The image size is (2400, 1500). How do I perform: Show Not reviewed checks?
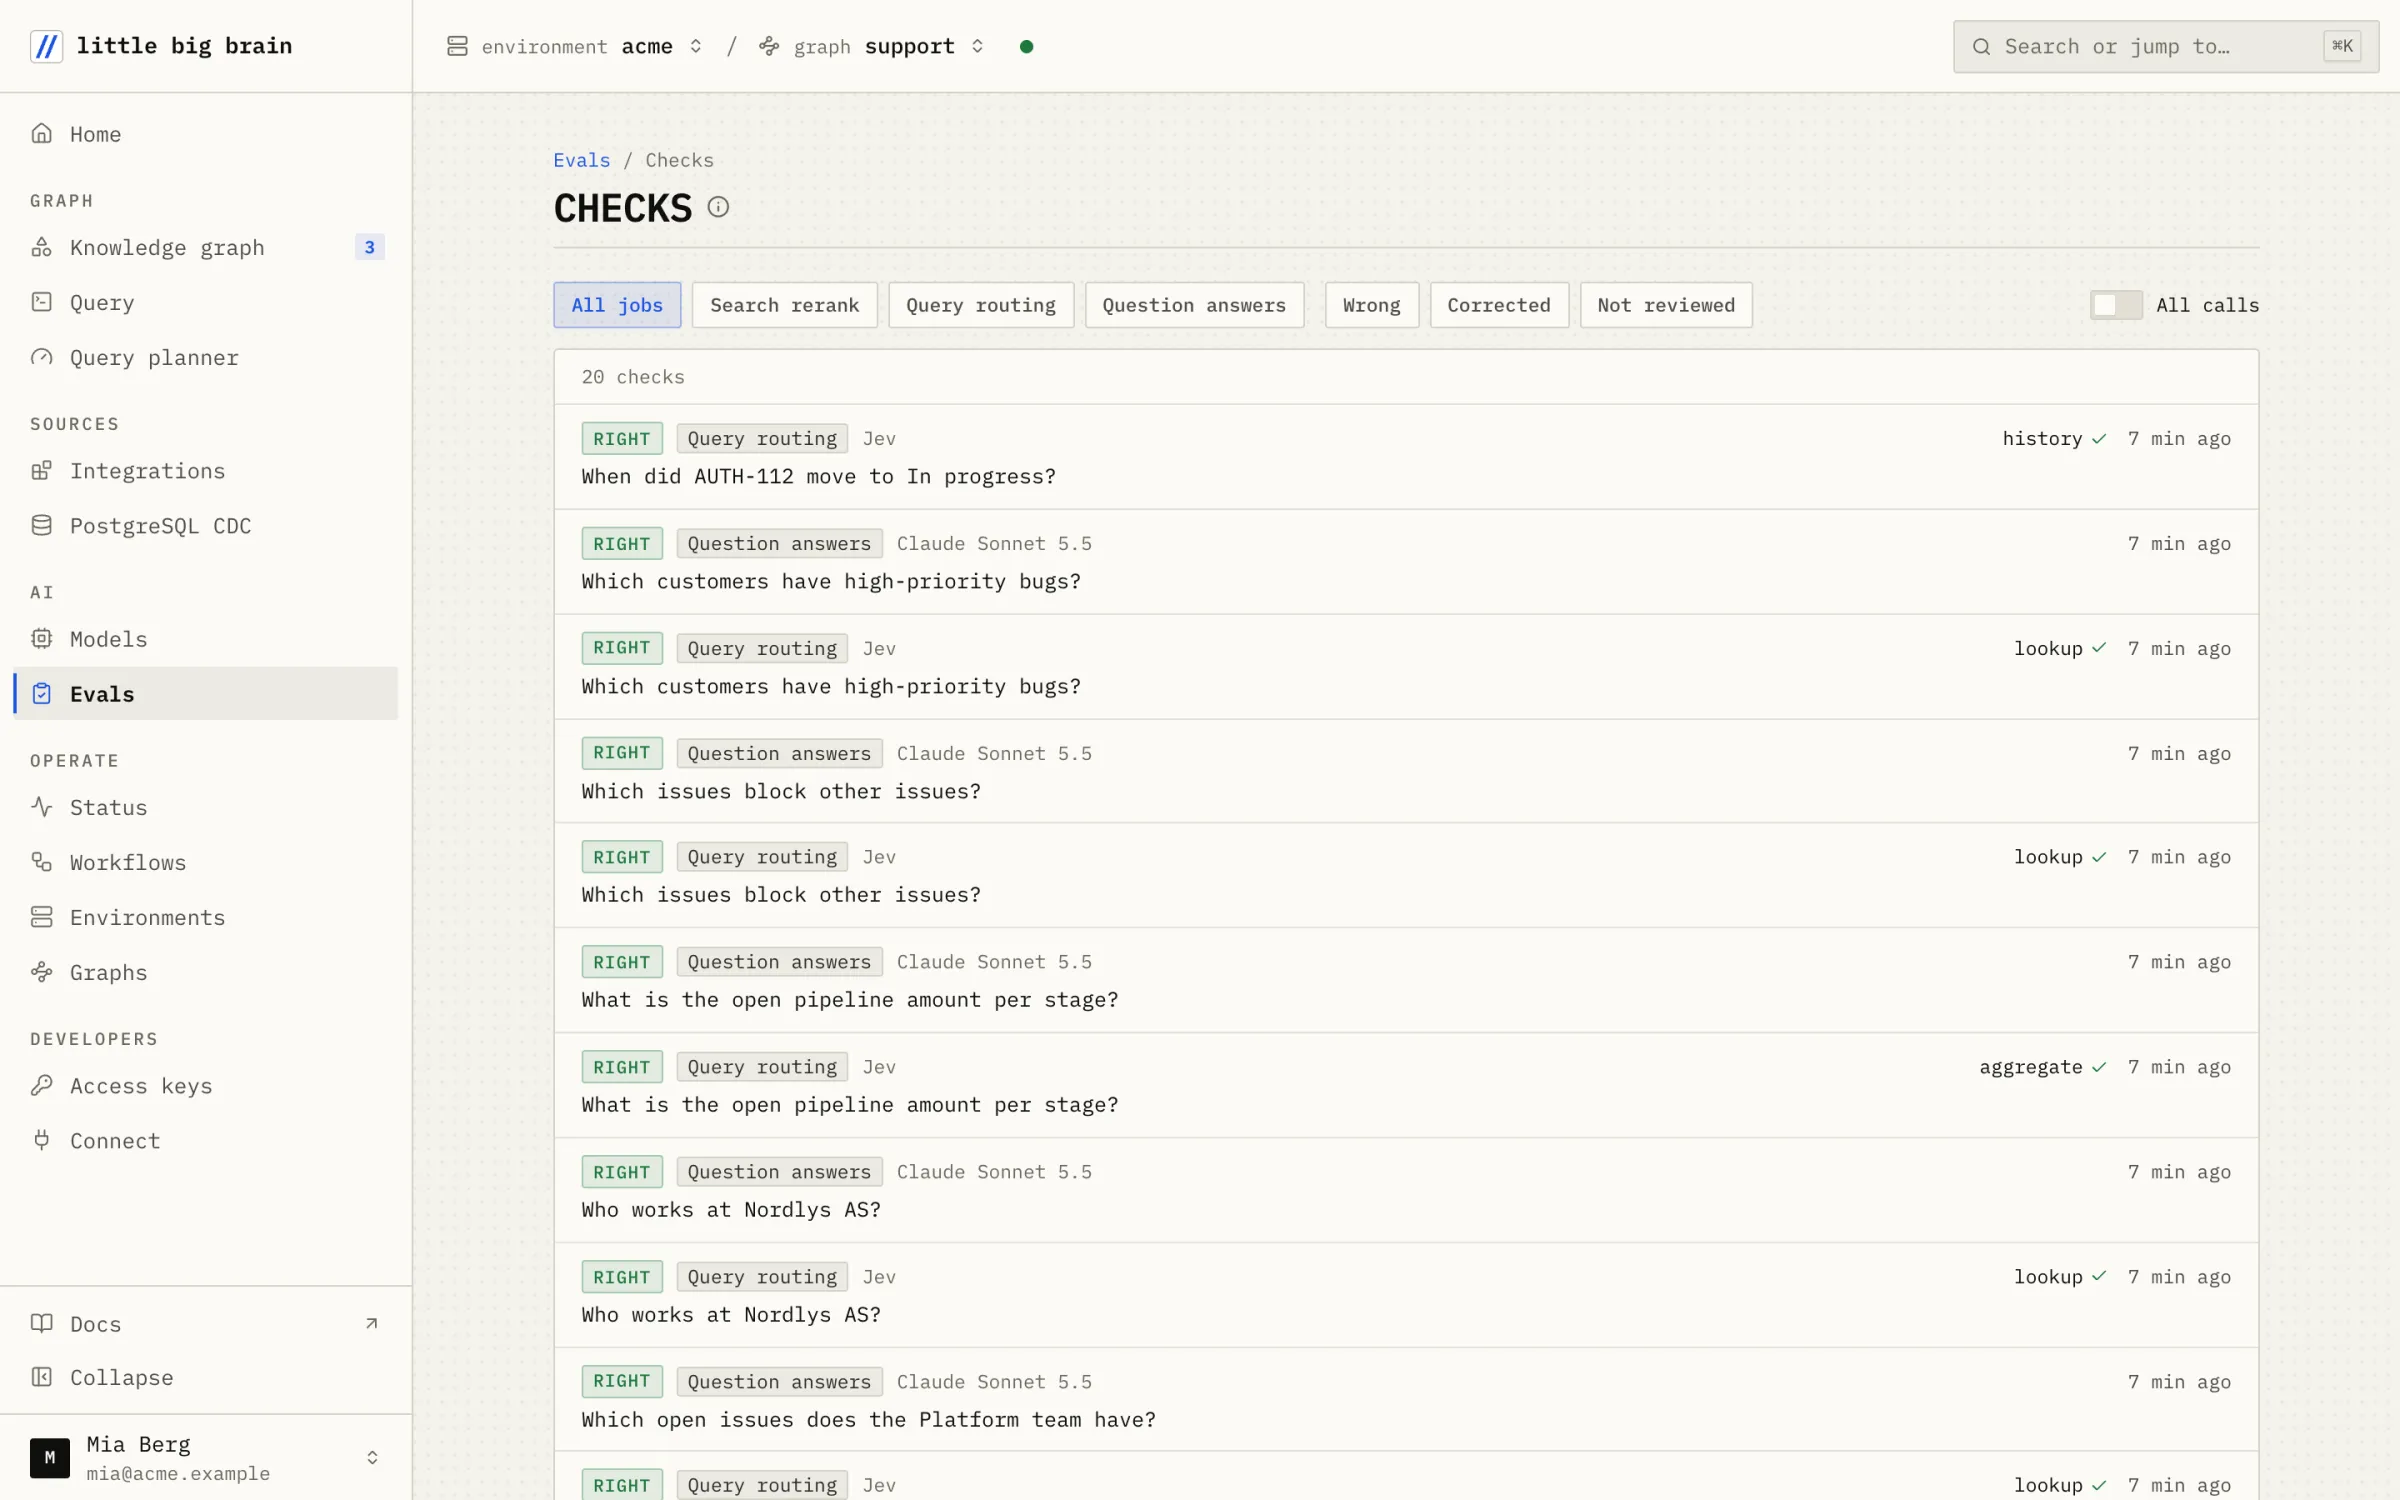(x=1666, y=305)
